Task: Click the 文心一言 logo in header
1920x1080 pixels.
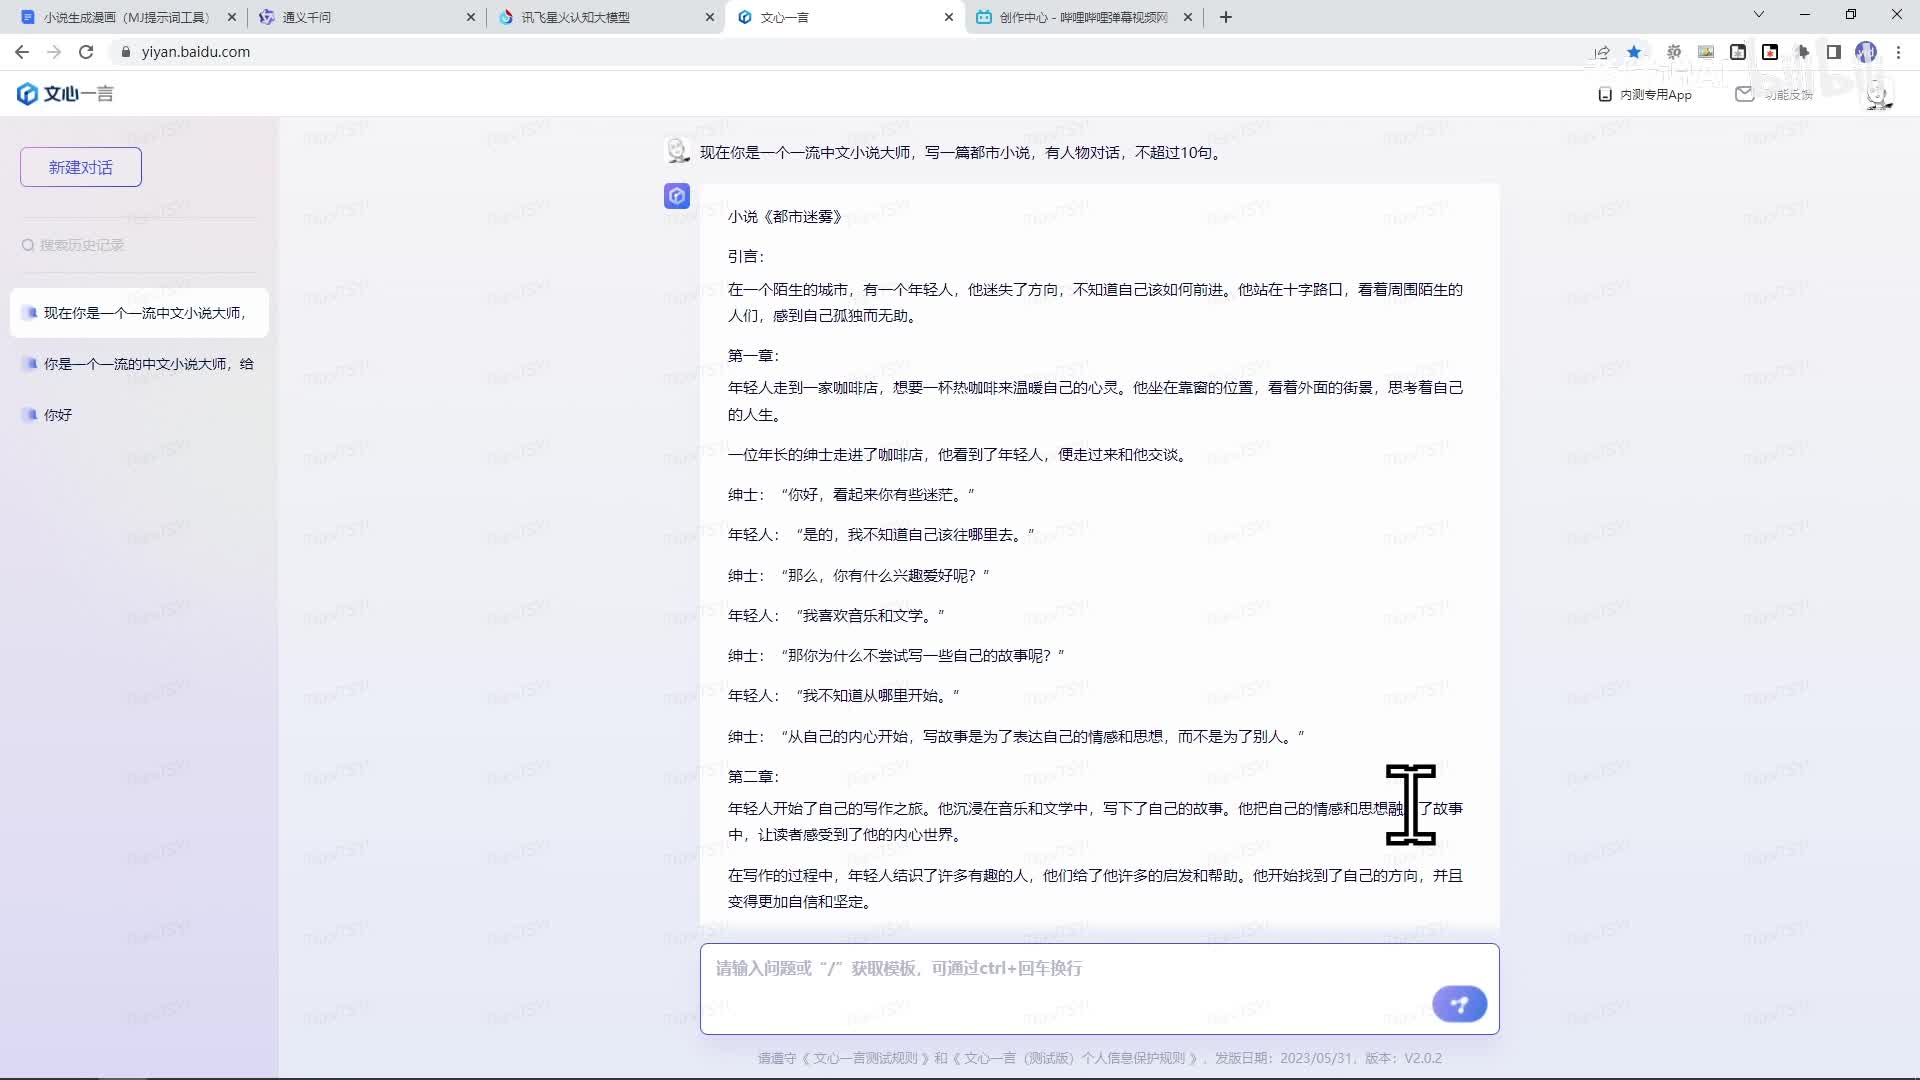Action: (65, 94)
